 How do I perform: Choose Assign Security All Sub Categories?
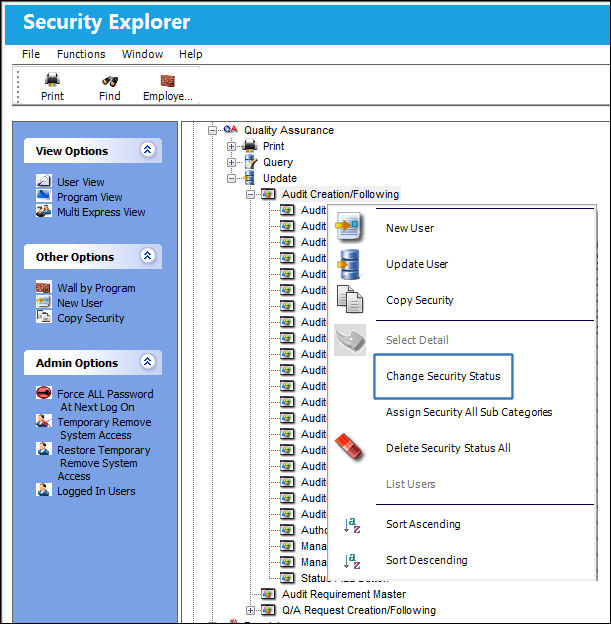coord(468,412)
